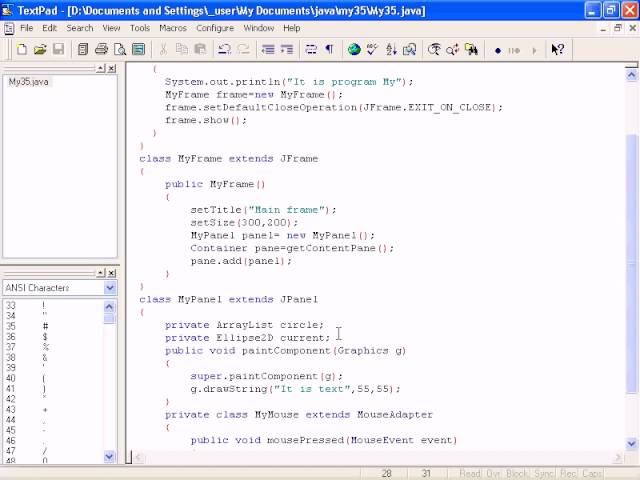The width and height of the screenshot is (640, 480).
Task: Click the Find toolbar icon
Action: [434, 50]
